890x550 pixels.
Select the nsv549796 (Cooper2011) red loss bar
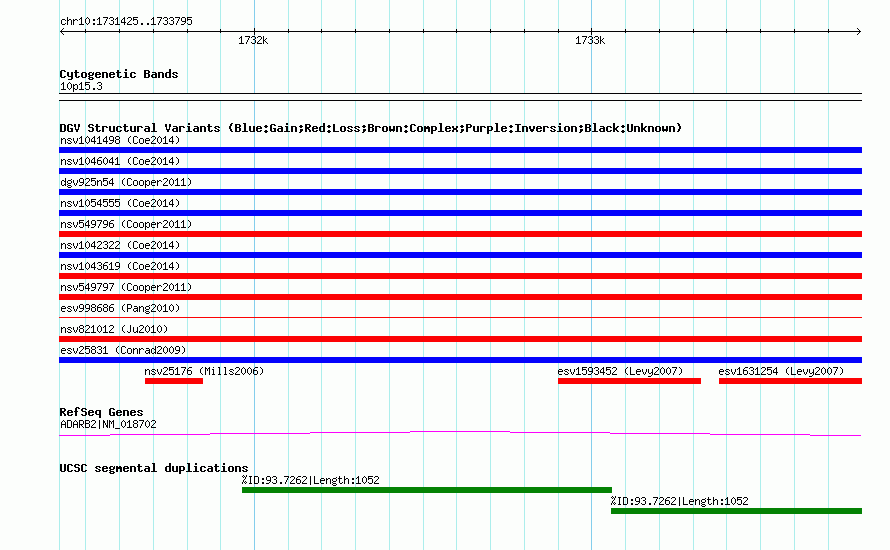tap(460, 234)
